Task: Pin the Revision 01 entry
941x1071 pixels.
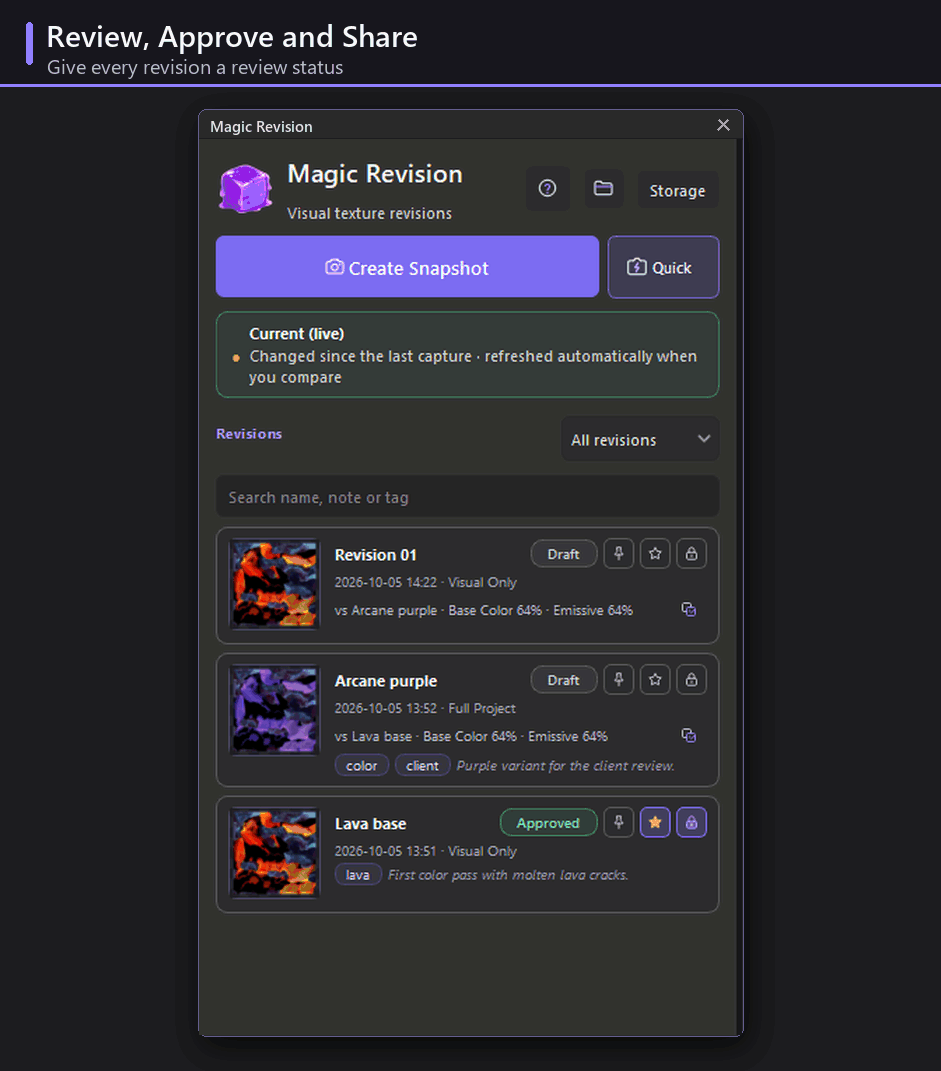Action: pyautogui.click(x=619, y=553)
